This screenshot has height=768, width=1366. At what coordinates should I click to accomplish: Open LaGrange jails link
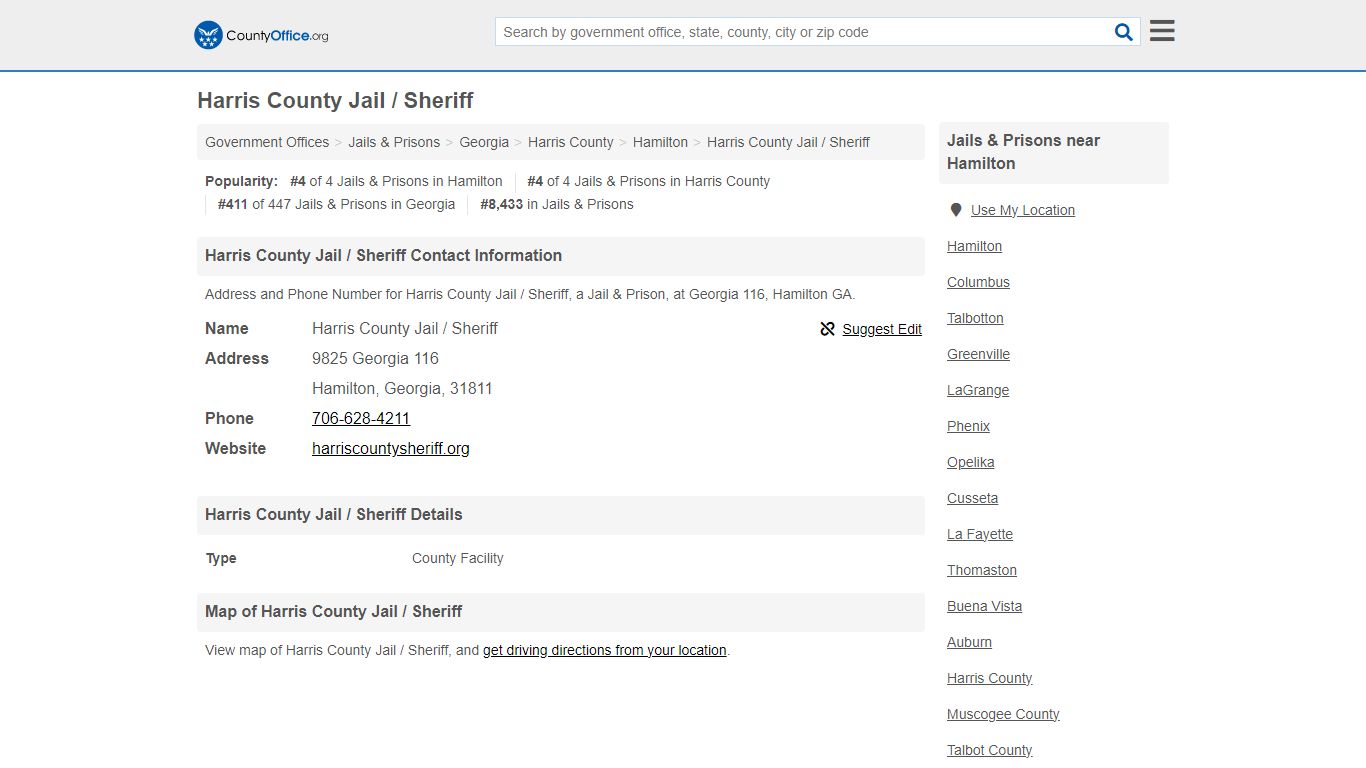[978, 390]
